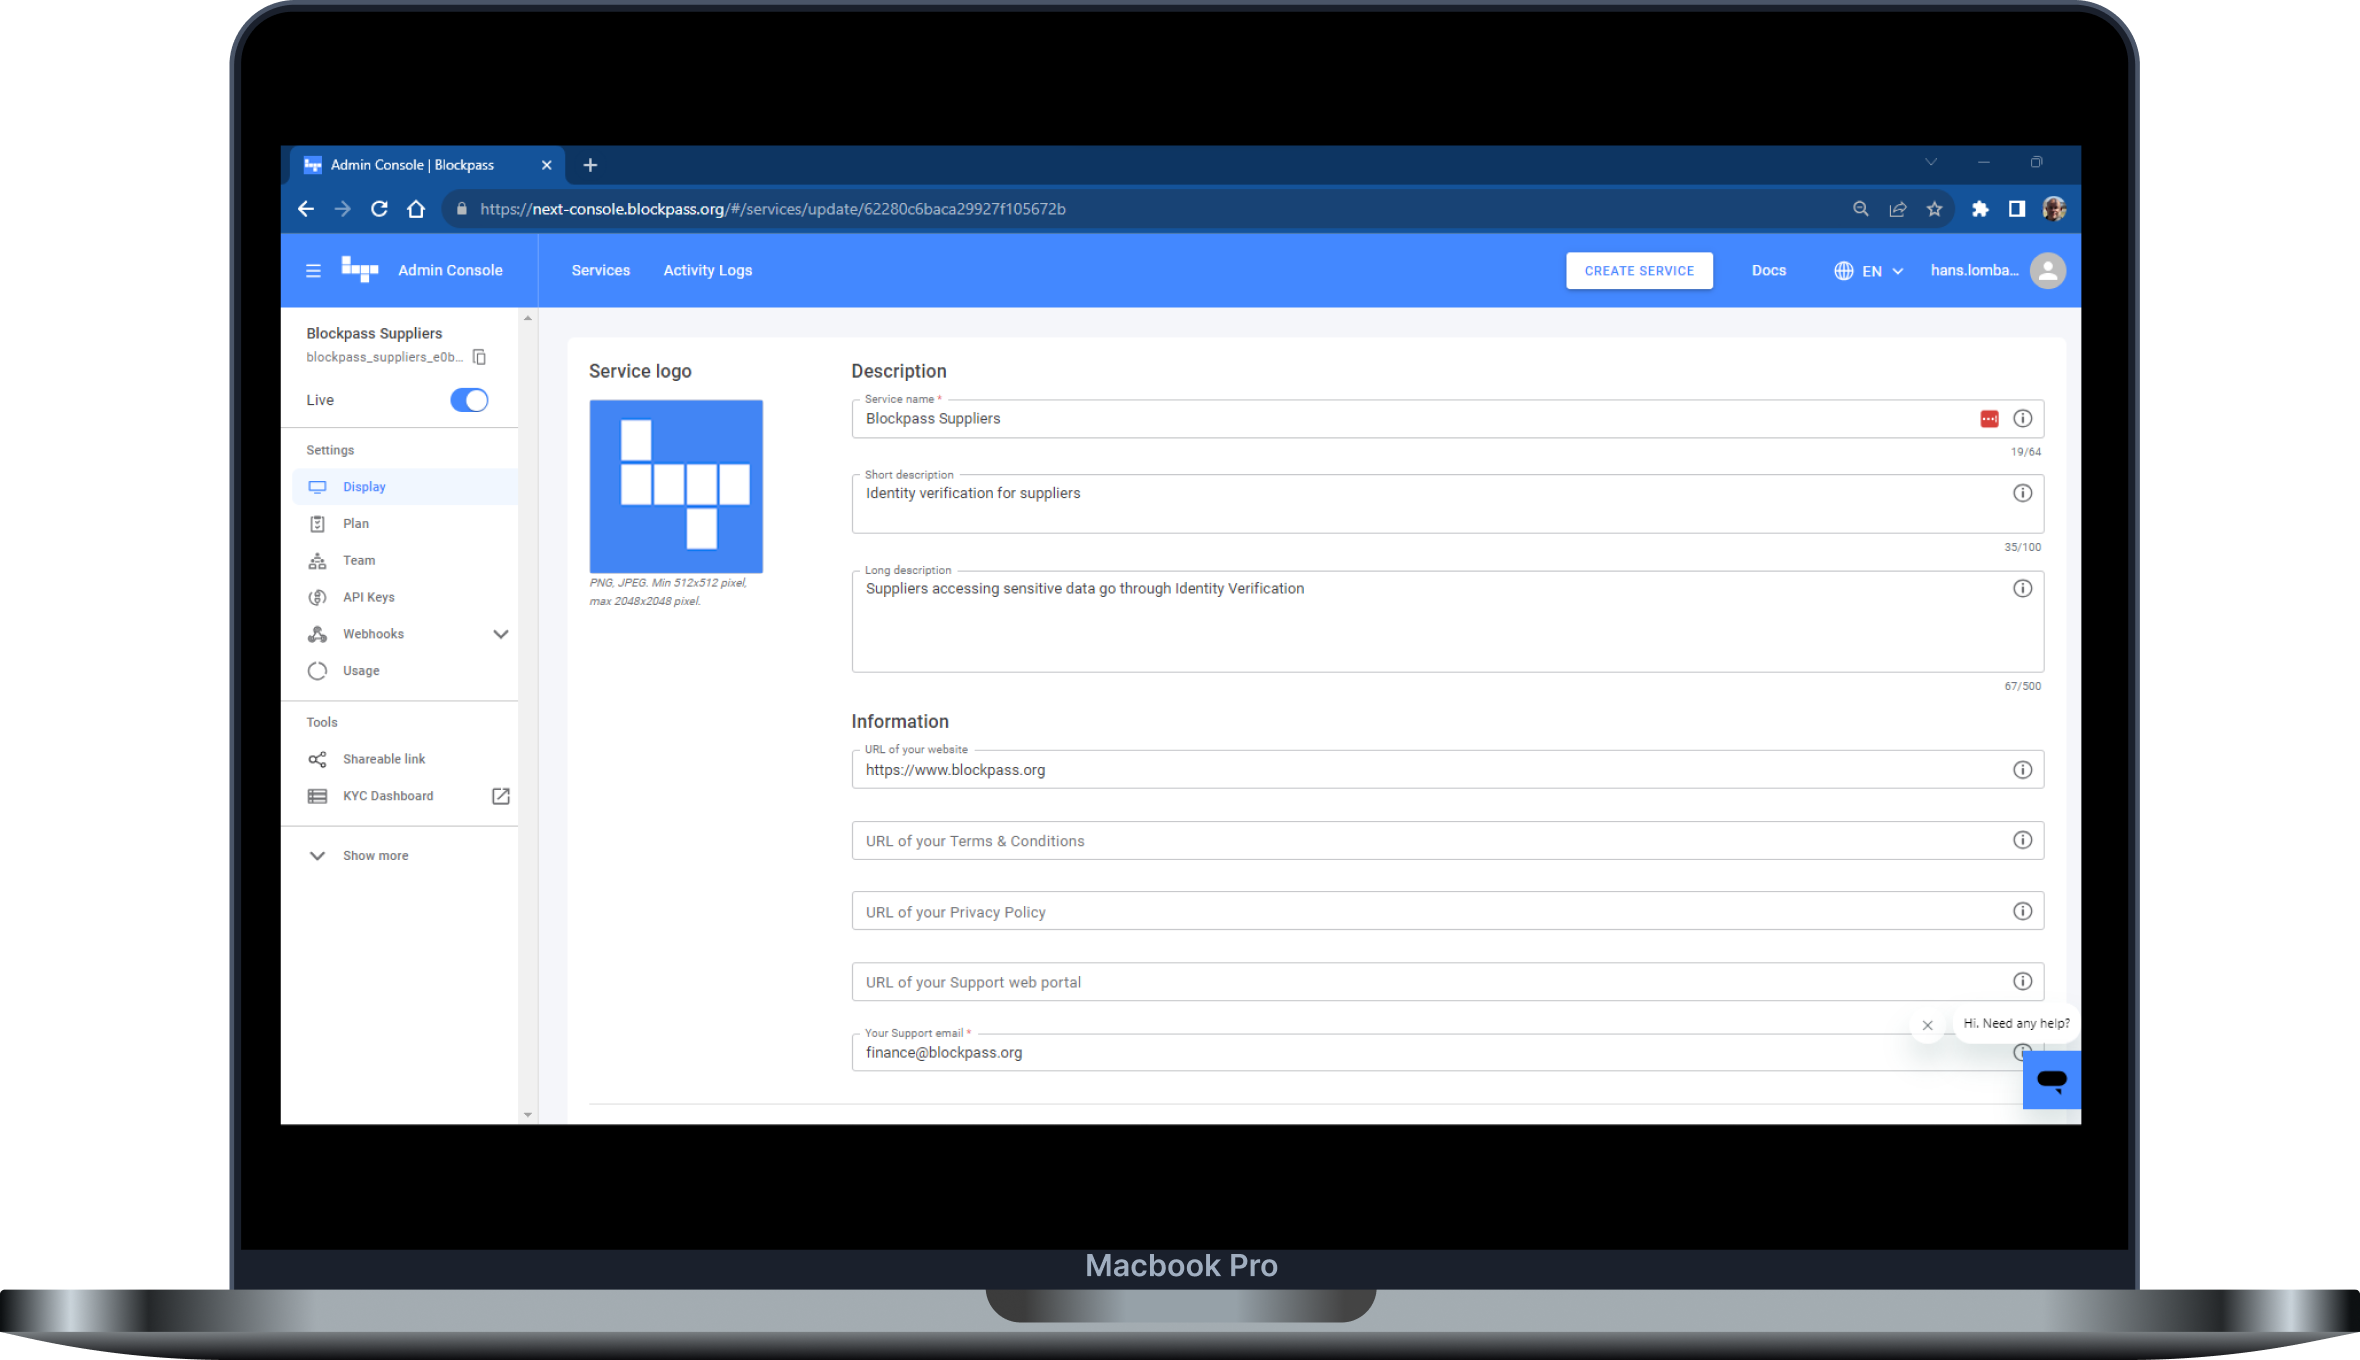Share this page from the address bar
2360x1360 pixels.
pos(1897,209)
